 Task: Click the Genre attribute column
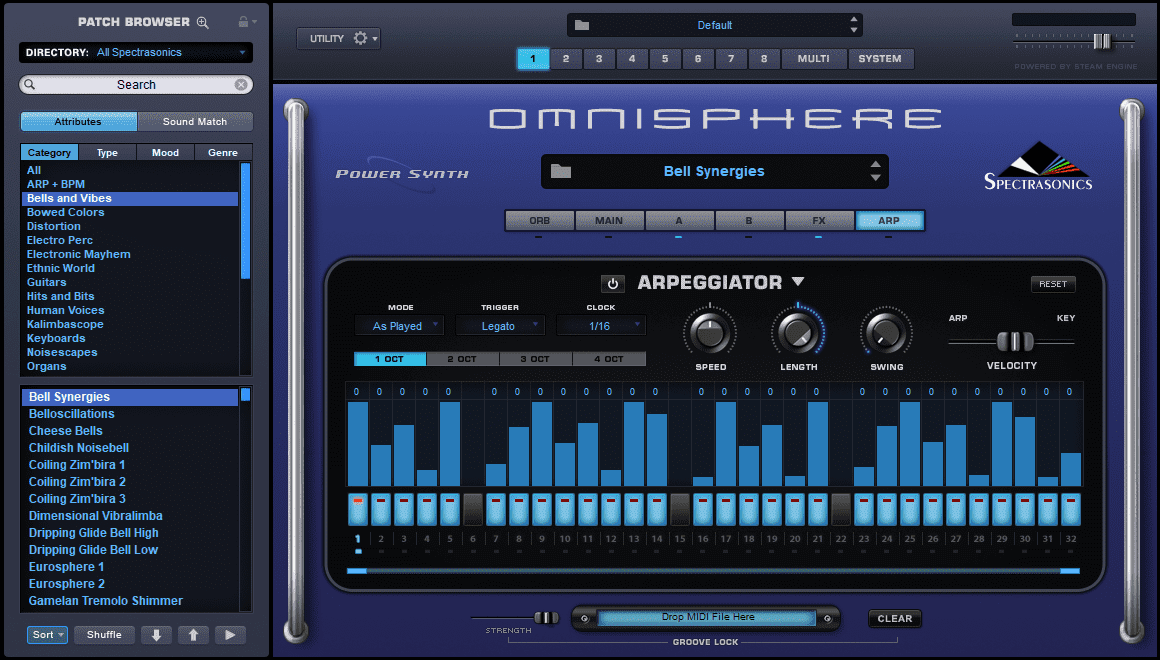tap(223, 152)
